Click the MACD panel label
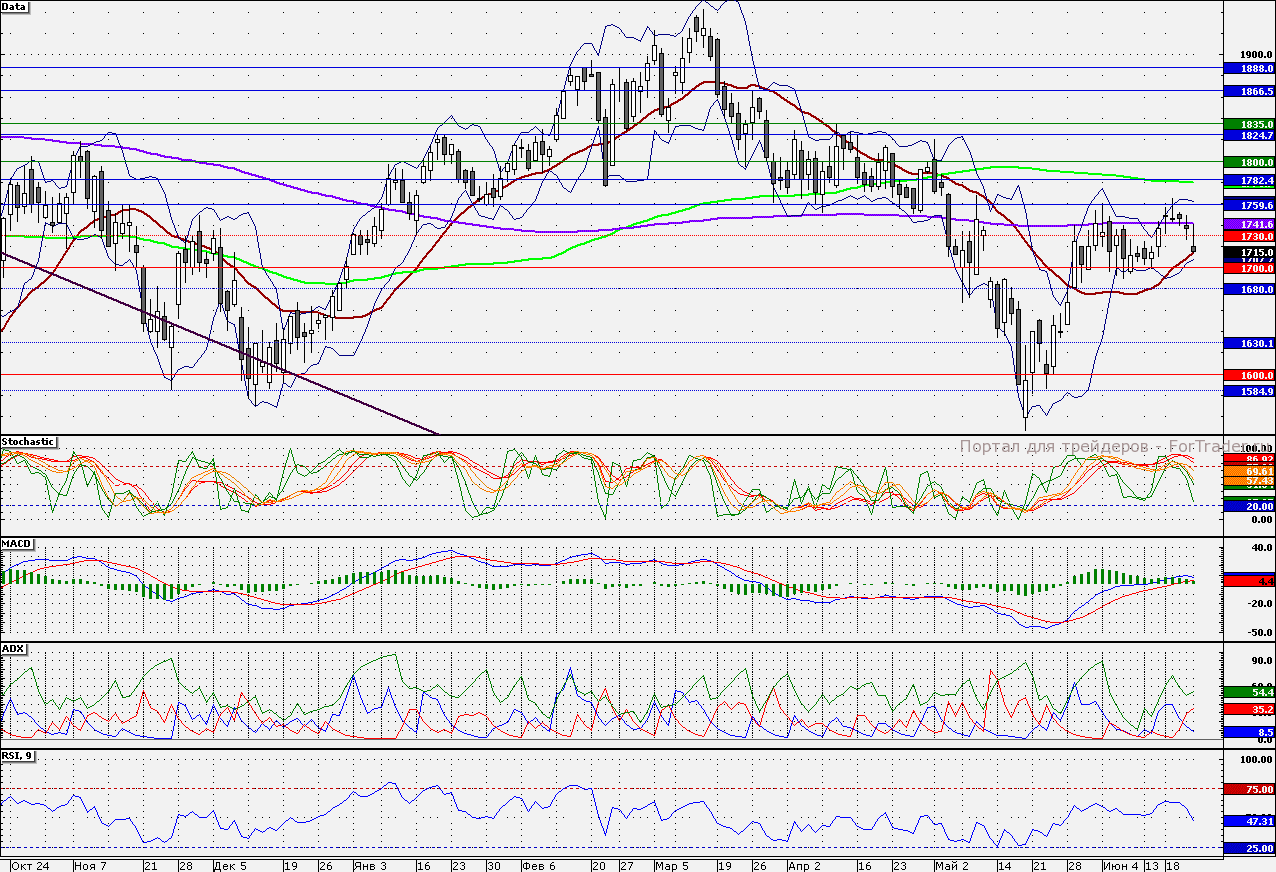1276x872 pixels. point(18,544)
